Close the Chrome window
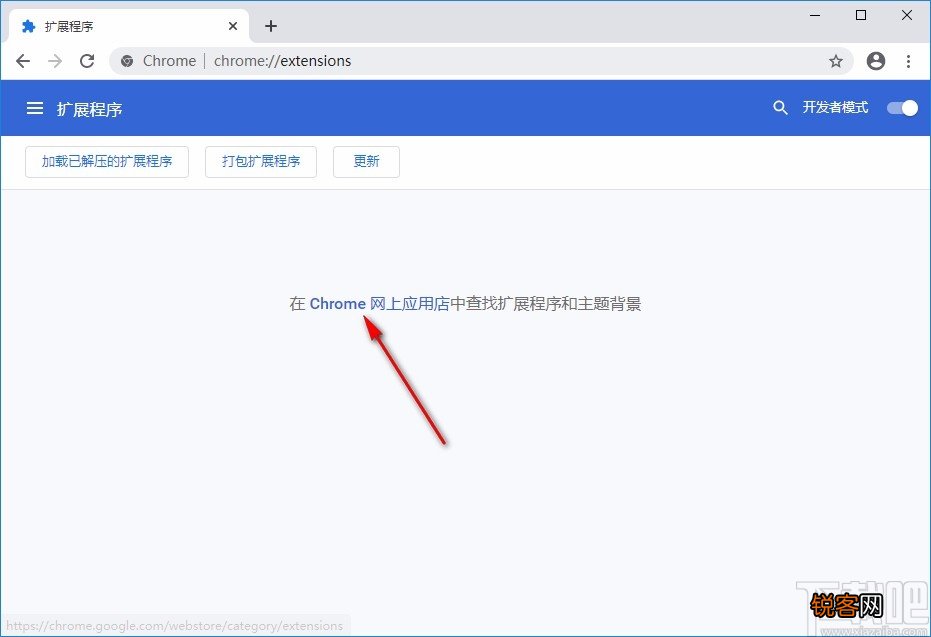This screenshot has height=637, width=931. coord(907,15)
